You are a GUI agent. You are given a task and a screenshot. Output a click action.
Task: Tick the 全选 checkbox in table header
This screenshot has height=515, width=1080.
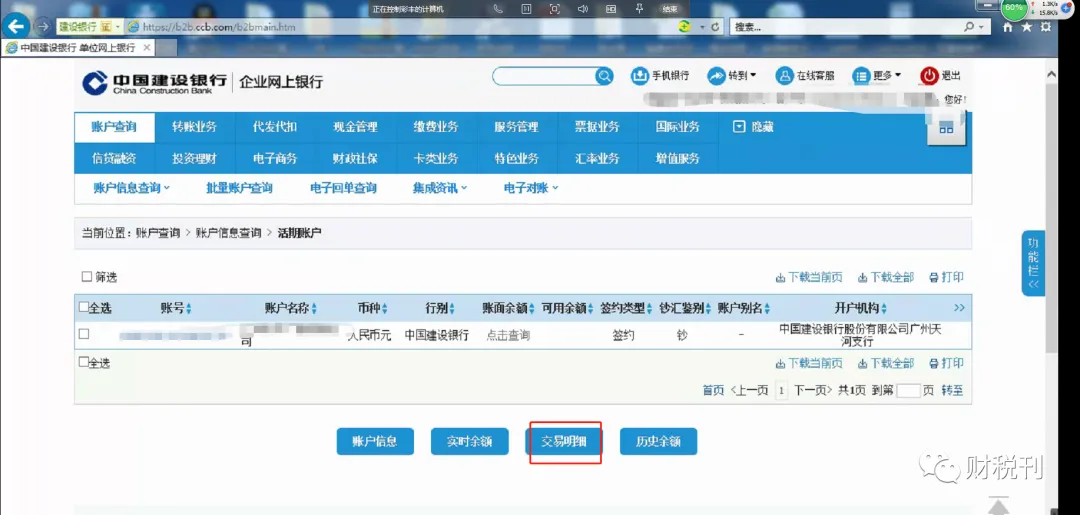[84, 307]
